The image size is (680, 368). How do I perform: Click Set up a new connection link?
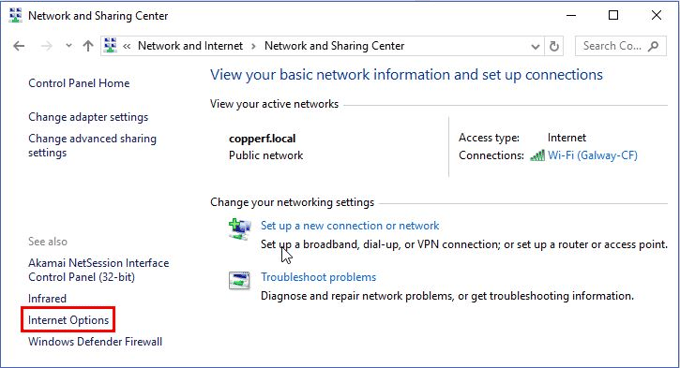pos(350,225)
